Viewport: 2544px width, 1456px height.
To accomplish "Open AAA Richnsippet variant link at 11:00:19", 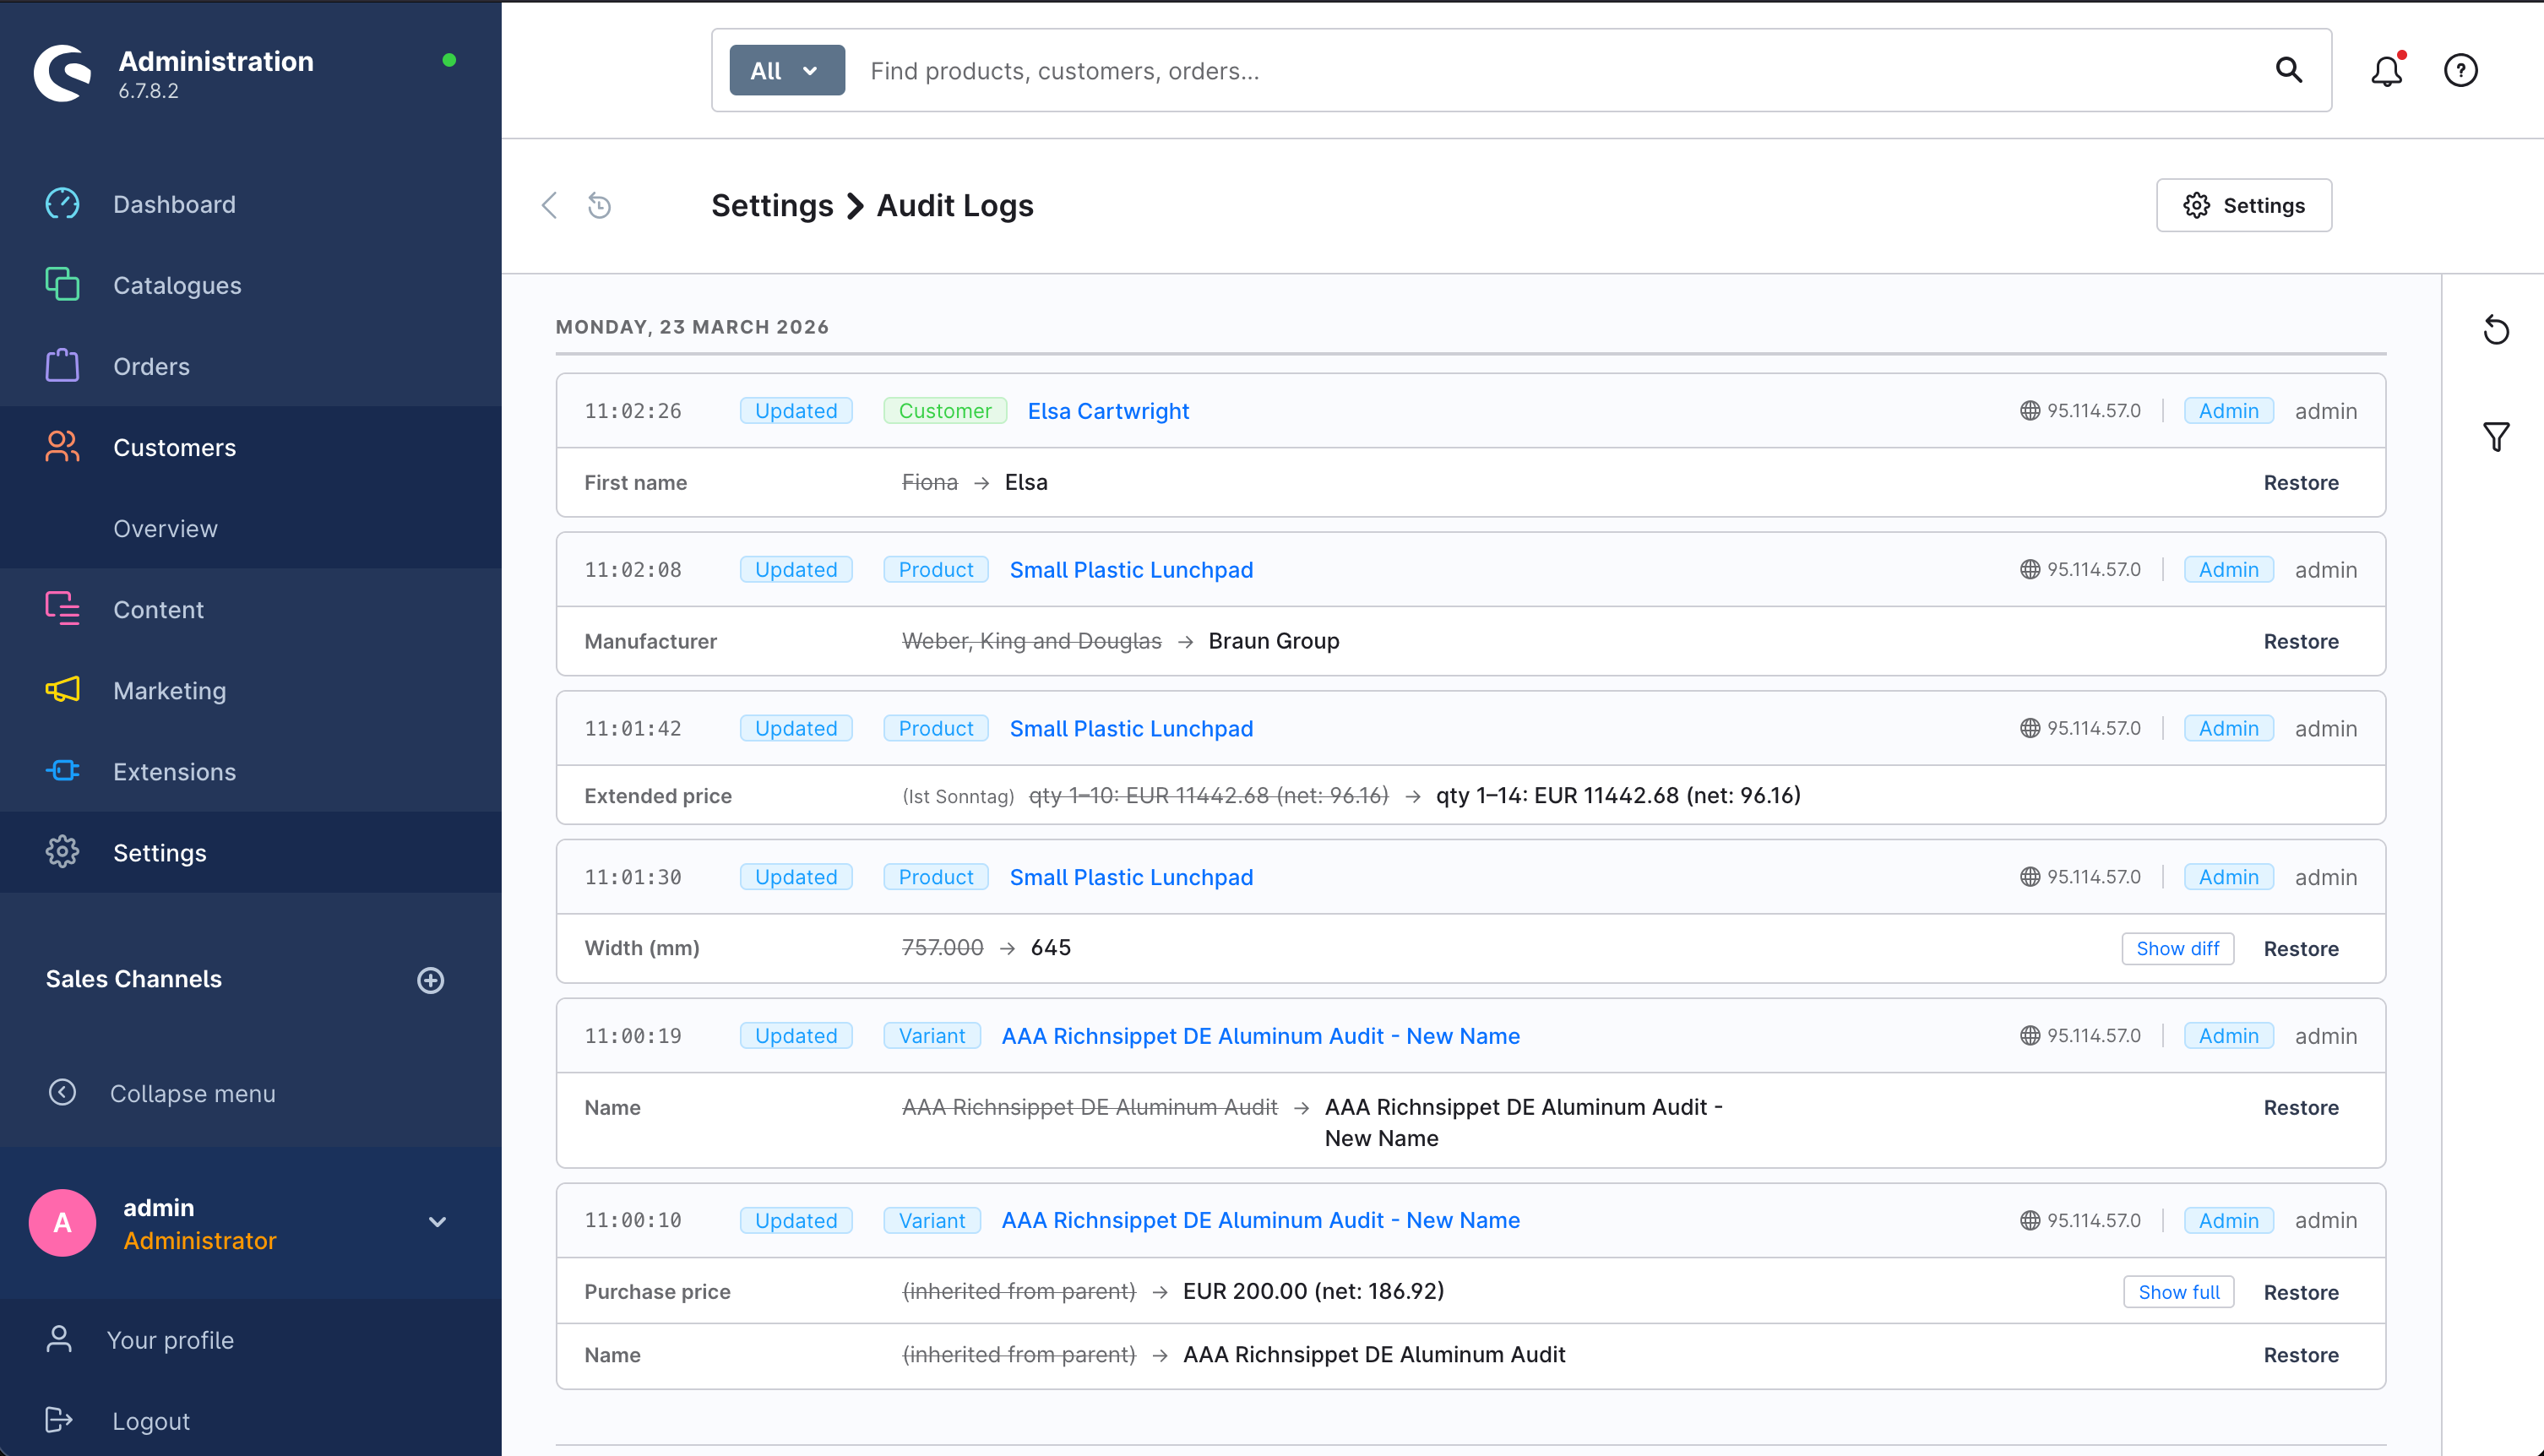I will pos(1260,1036).
